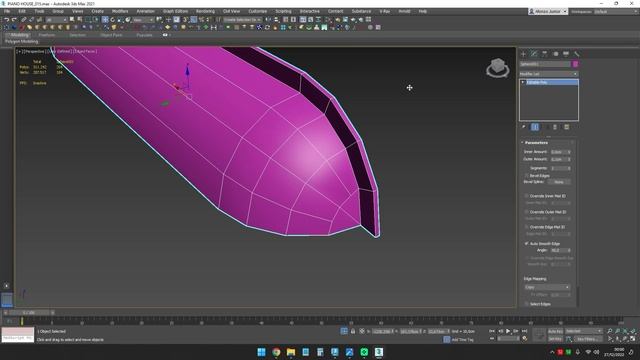Click the Bevel Spline None button
Screen dimensions: 640x360
(559, 182)
